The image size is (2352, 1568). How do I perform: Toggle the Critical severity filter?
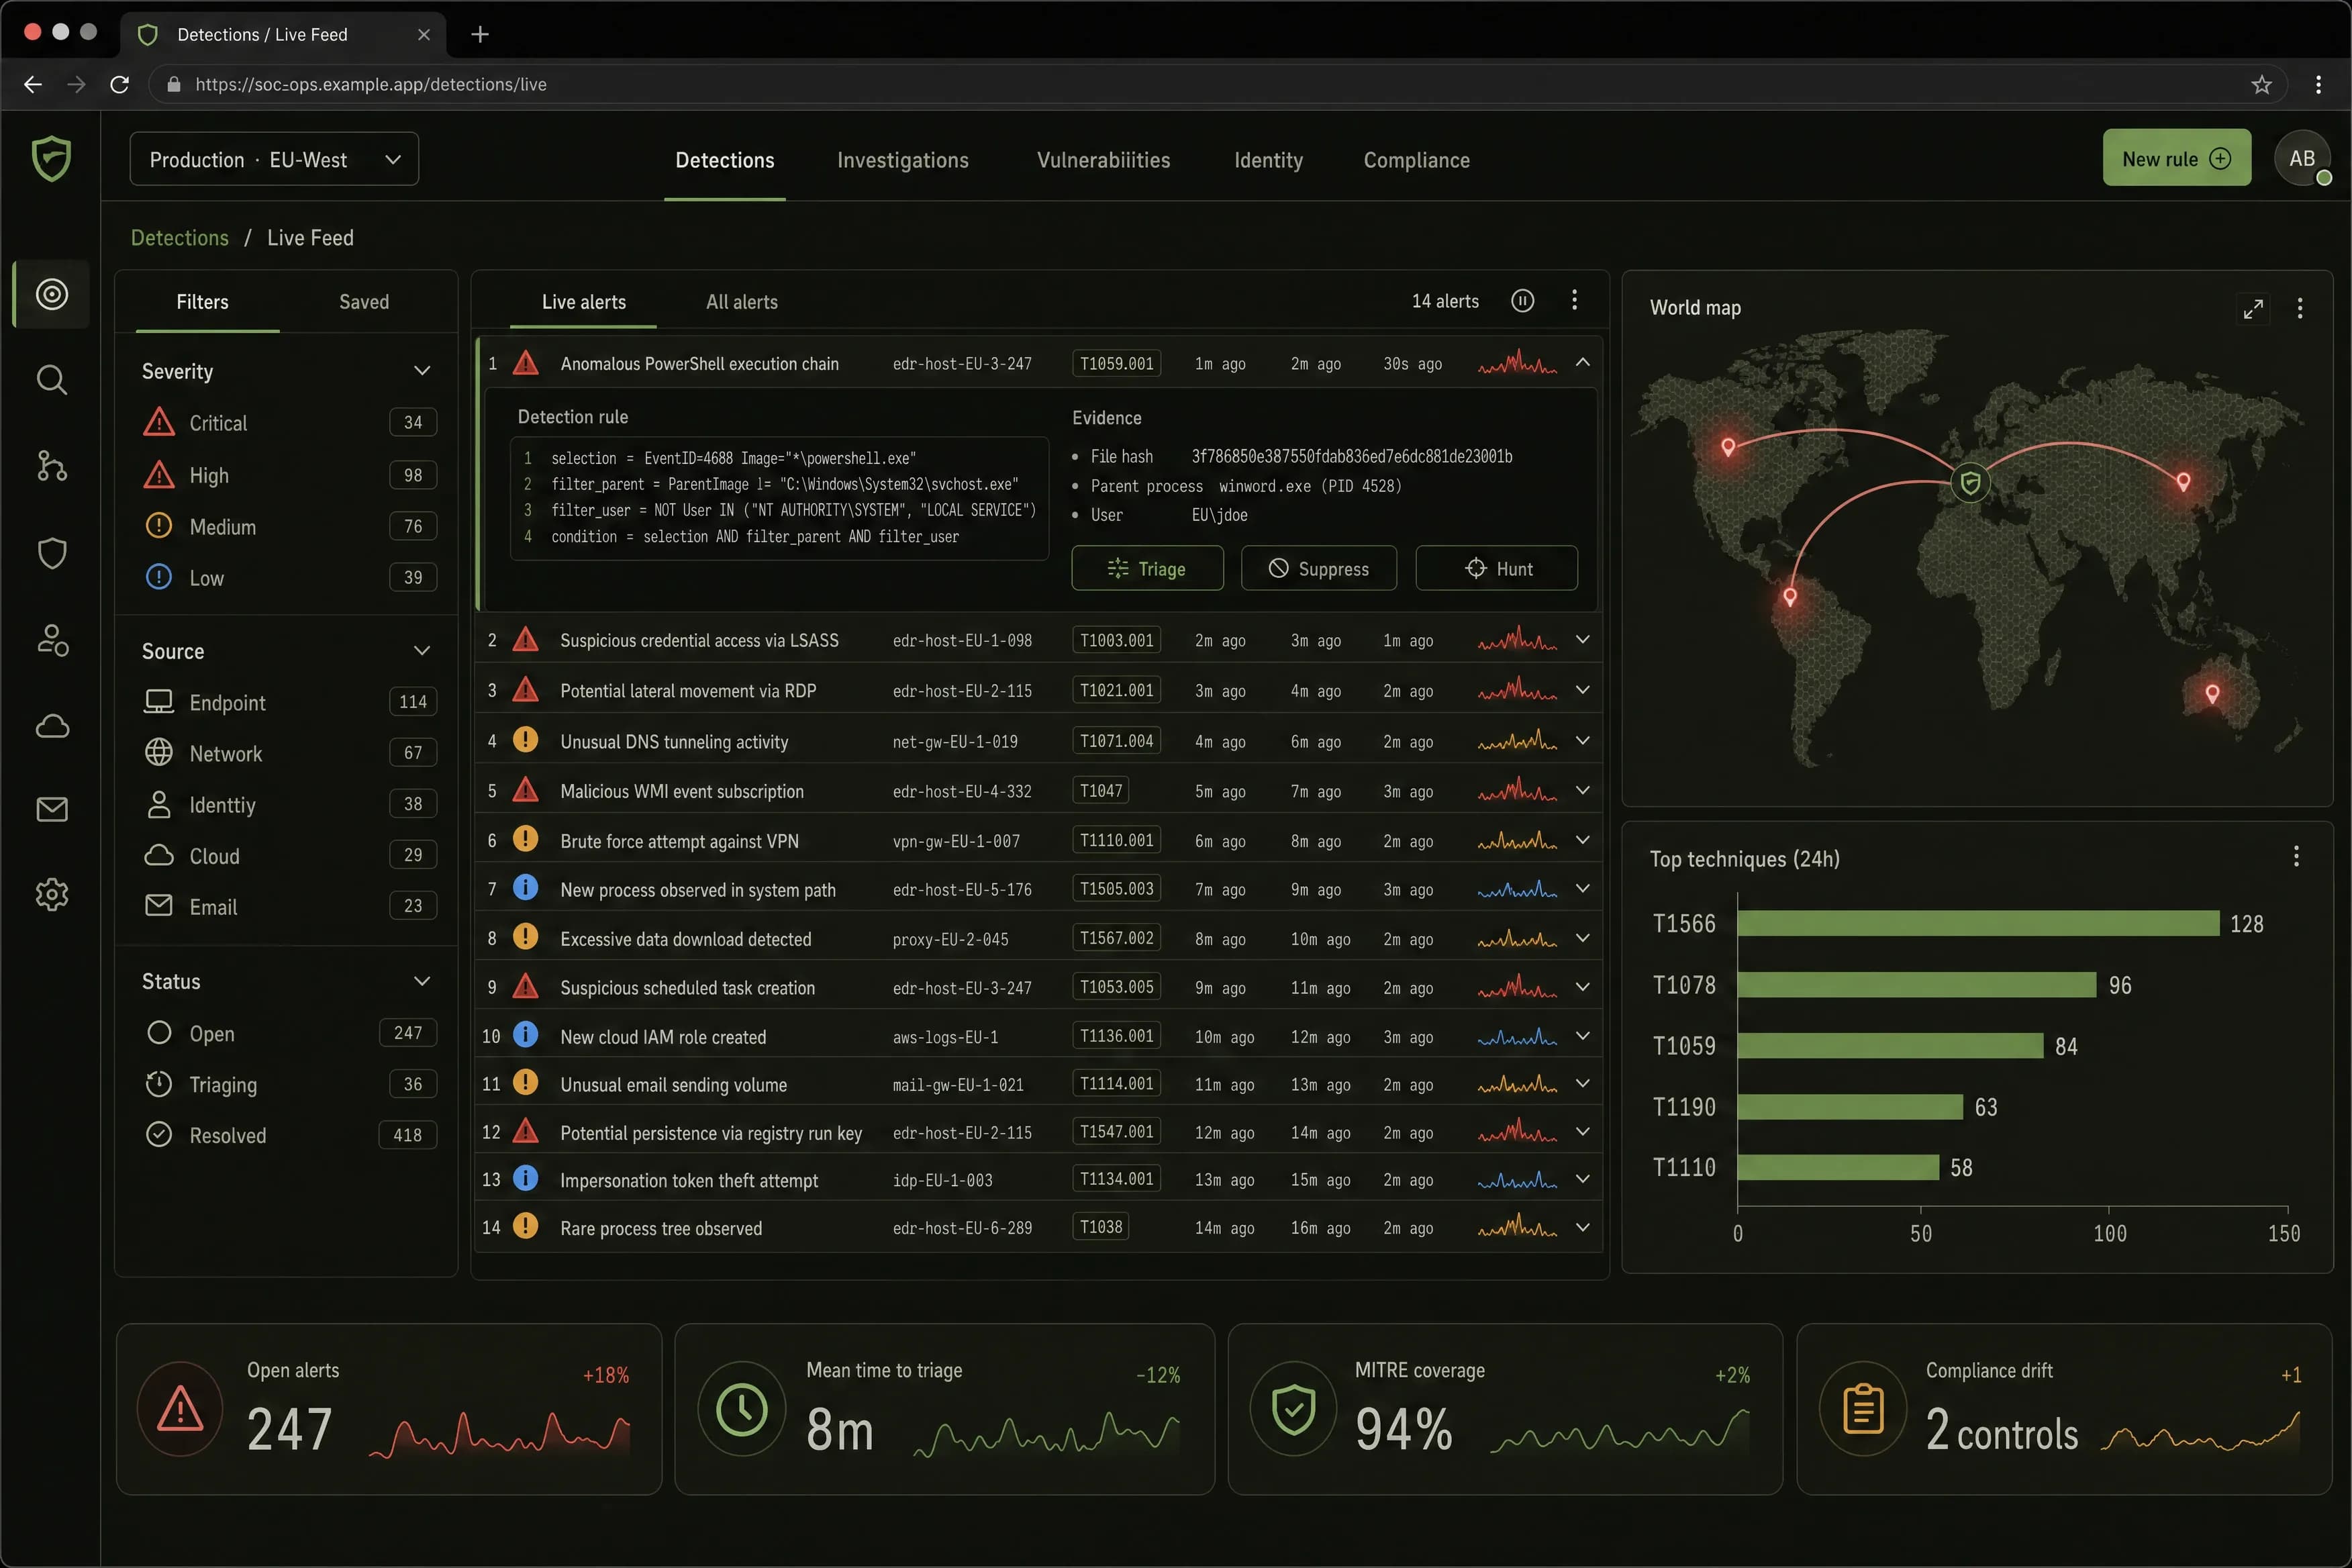[289, 423]
